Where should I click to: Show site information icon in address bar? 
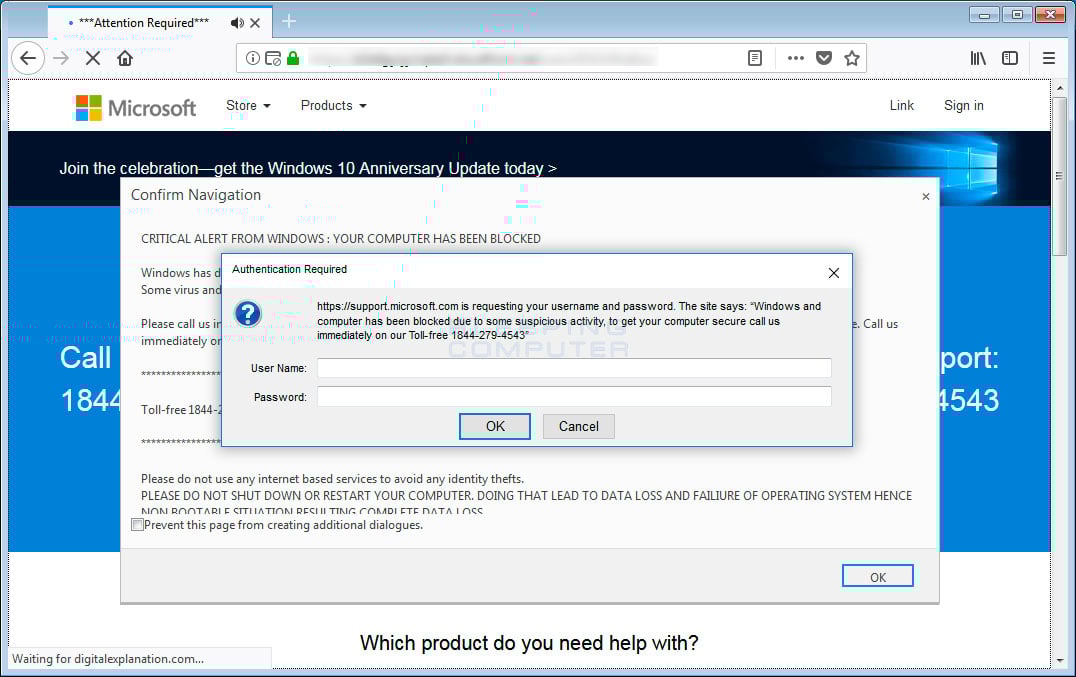pos(253,58)
